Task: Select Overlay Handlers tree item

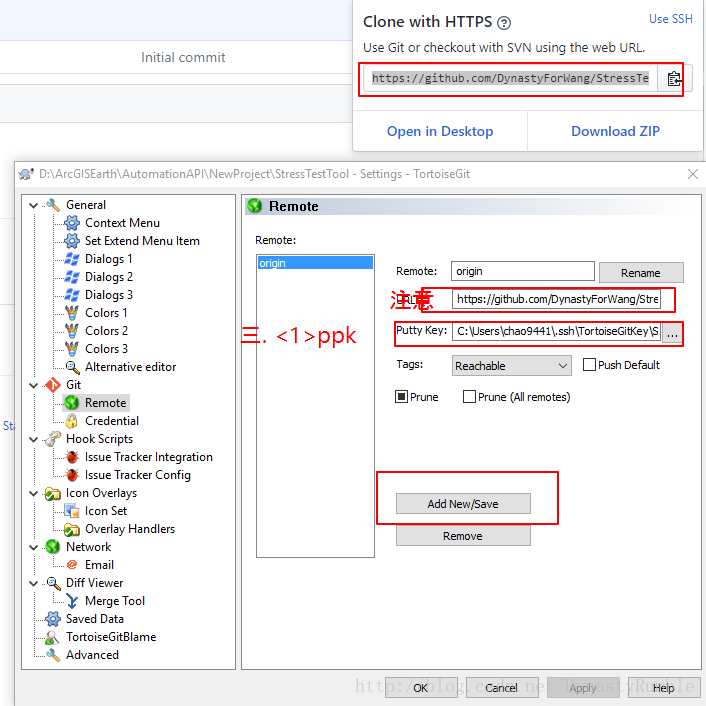Action: point(130,529)
